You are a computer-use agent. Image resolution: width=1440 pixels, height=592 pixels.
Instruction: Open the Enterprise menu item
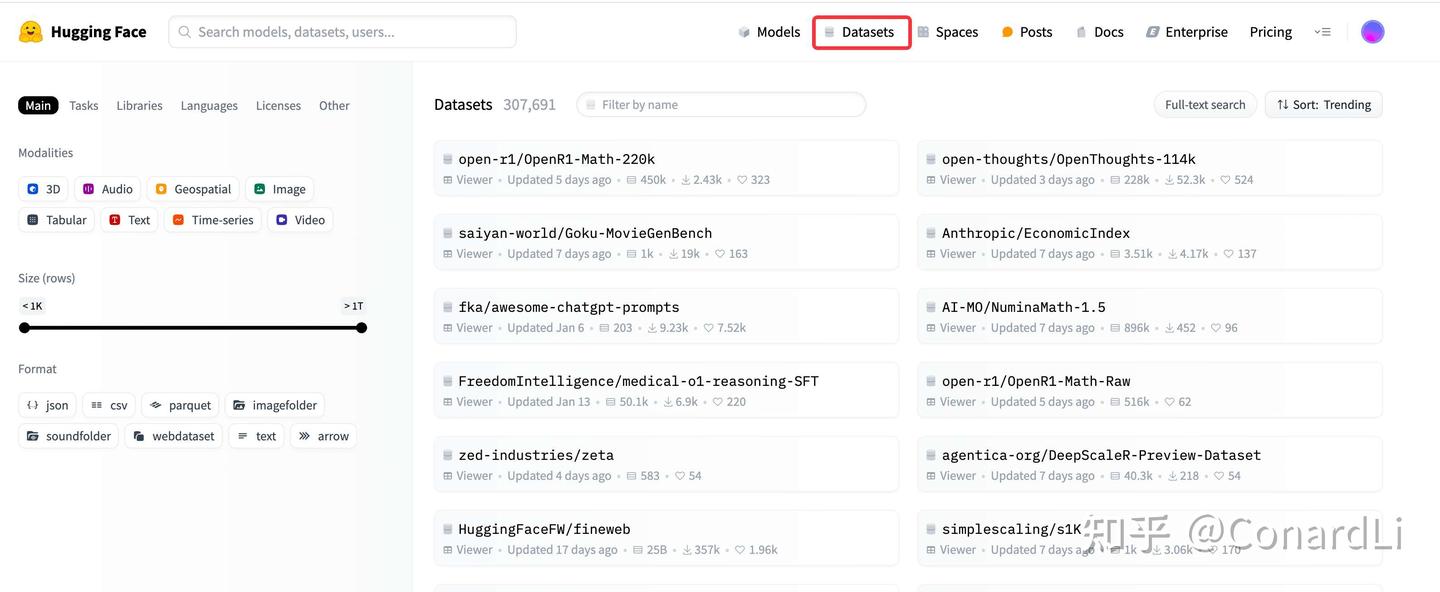pos(1186,32)
